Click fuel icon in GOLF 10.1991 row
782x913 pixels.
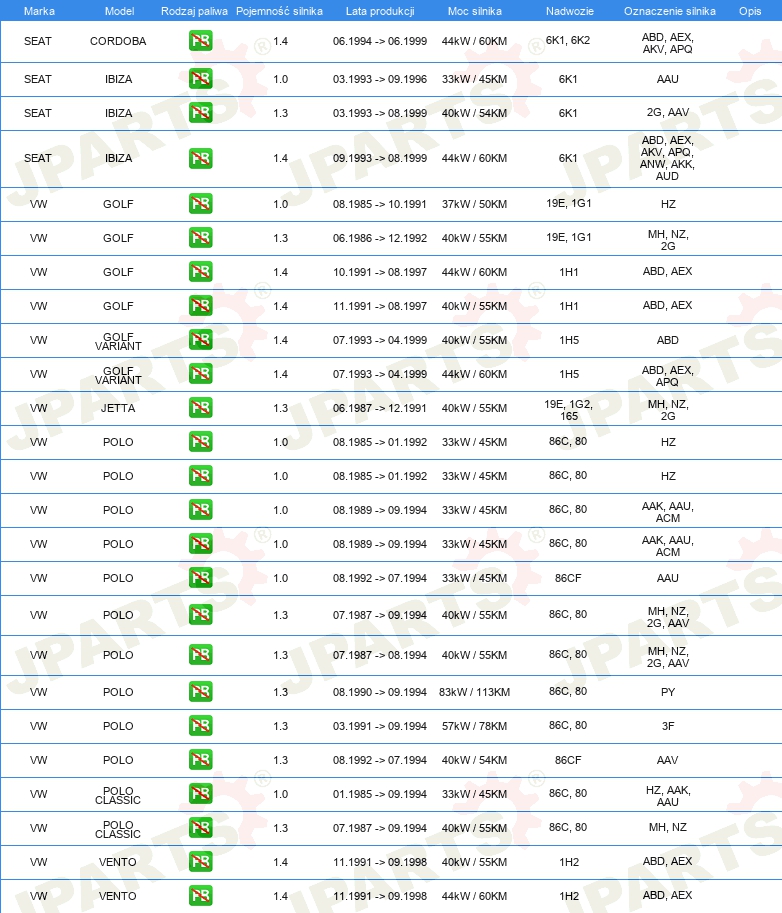(x=200, y=271)
